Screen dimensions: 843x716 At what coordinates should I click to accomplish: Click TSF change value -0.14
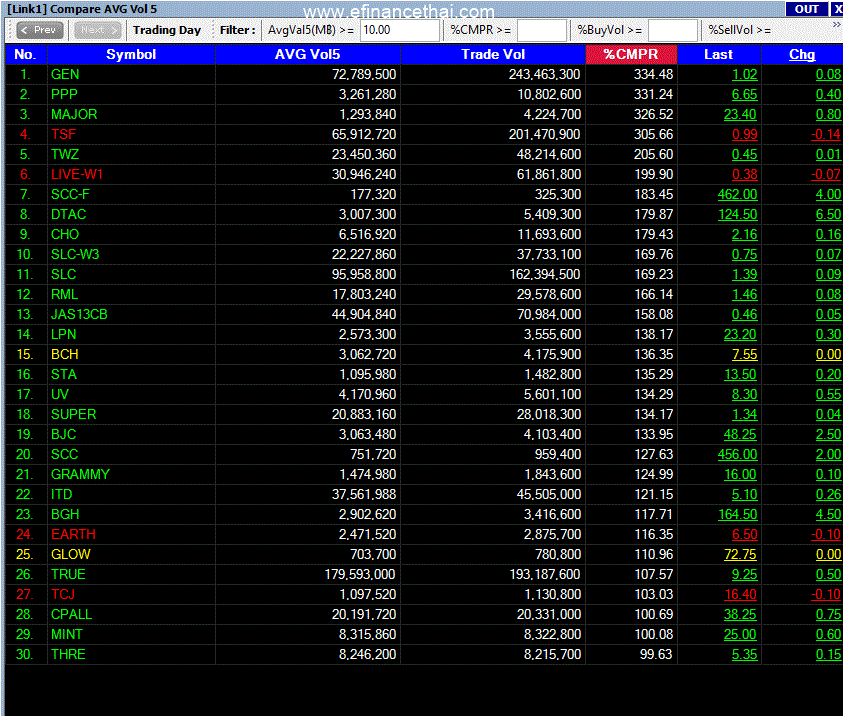[x=826, y=134]
